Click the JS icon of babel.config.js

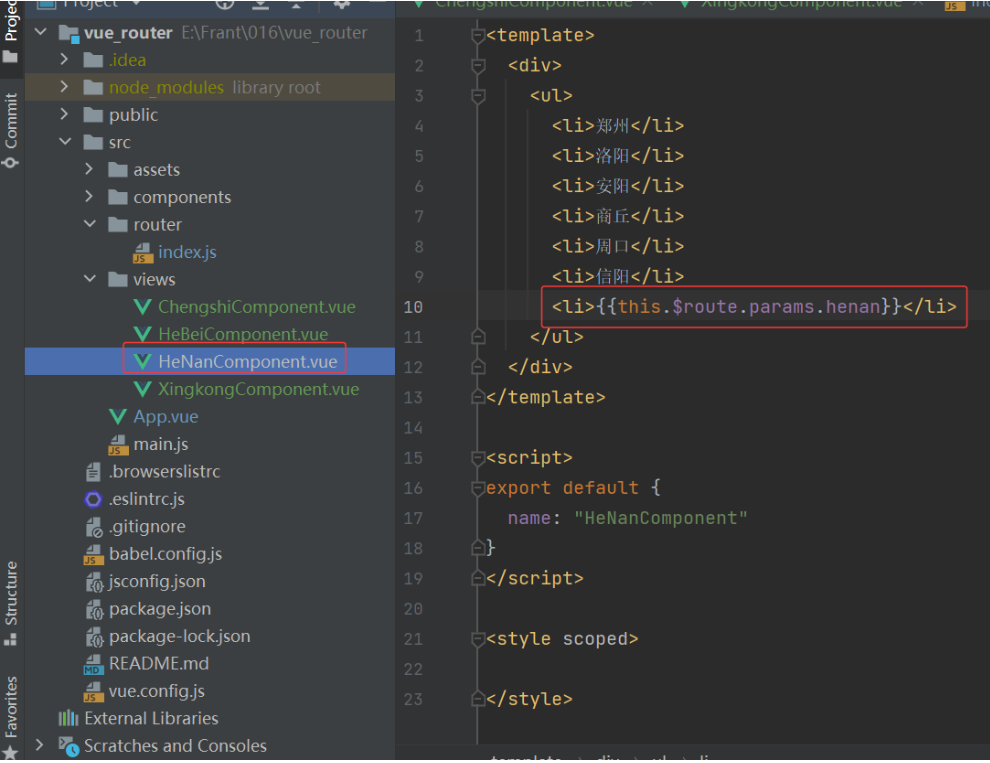pos(93,555)
